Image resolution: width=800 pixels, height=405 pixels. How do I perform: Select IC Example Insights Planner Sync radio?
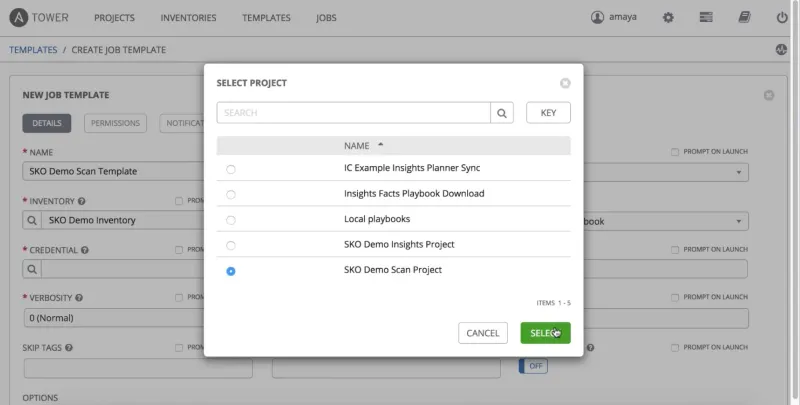click(x=231, y=169)
